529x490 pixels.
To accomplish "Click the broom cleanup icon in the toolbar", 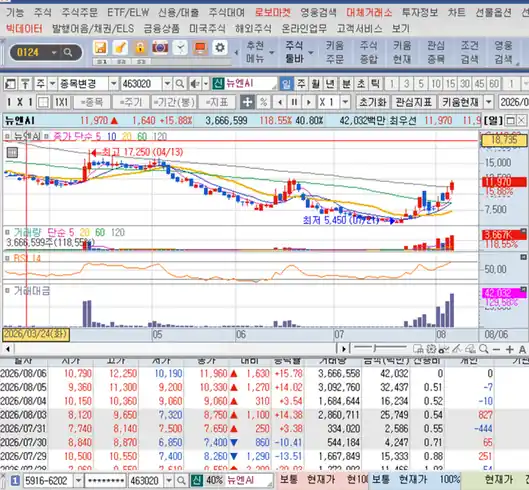I will pos(120,48).
